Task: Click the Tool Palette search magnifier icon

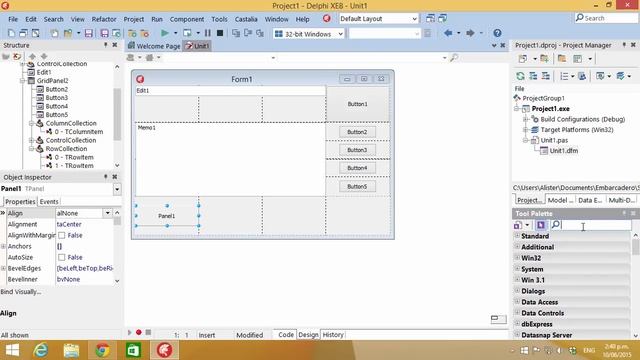Action: 556,224
